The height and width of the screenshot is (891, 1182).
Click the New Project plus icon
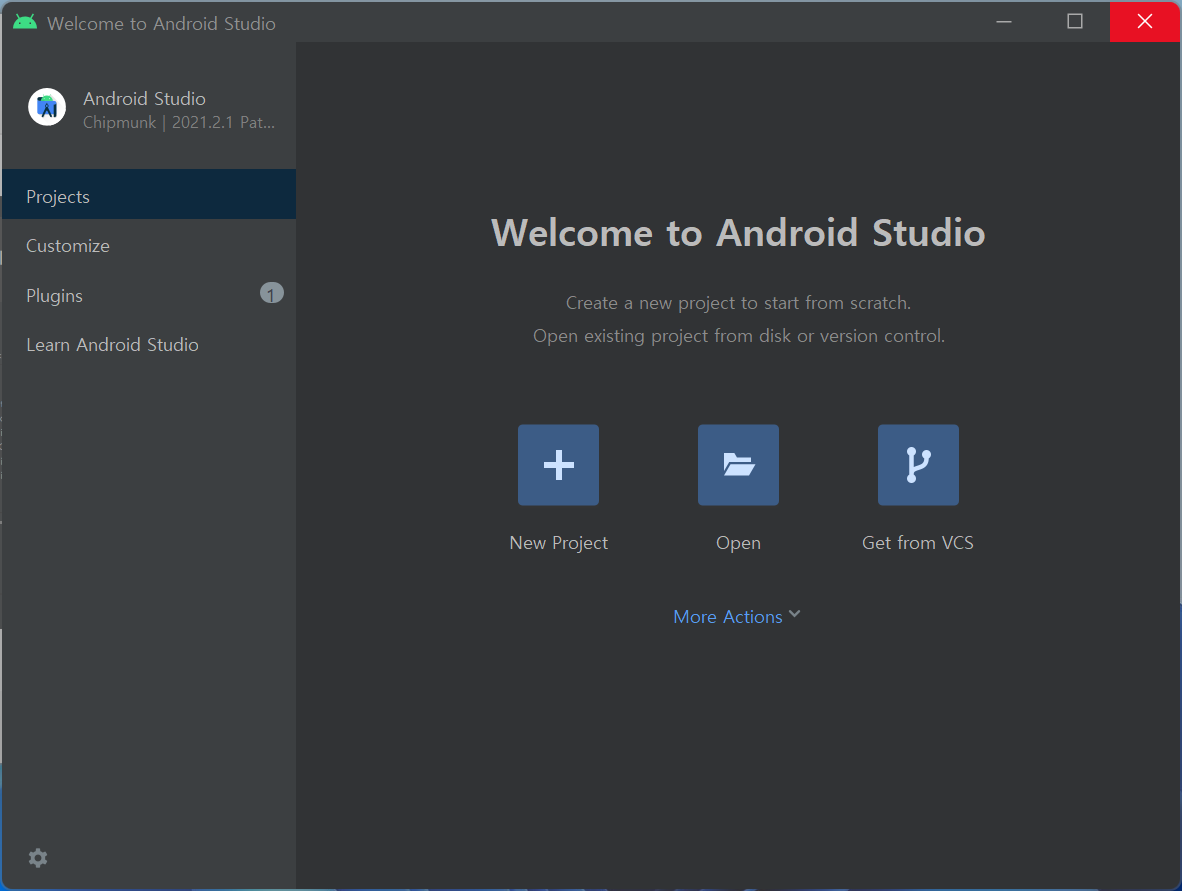coord(558,465)
